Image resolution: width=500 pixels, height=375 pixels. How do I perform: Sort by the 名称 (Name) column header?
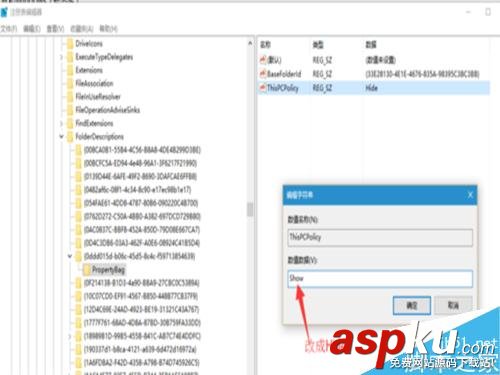[265, 44]
